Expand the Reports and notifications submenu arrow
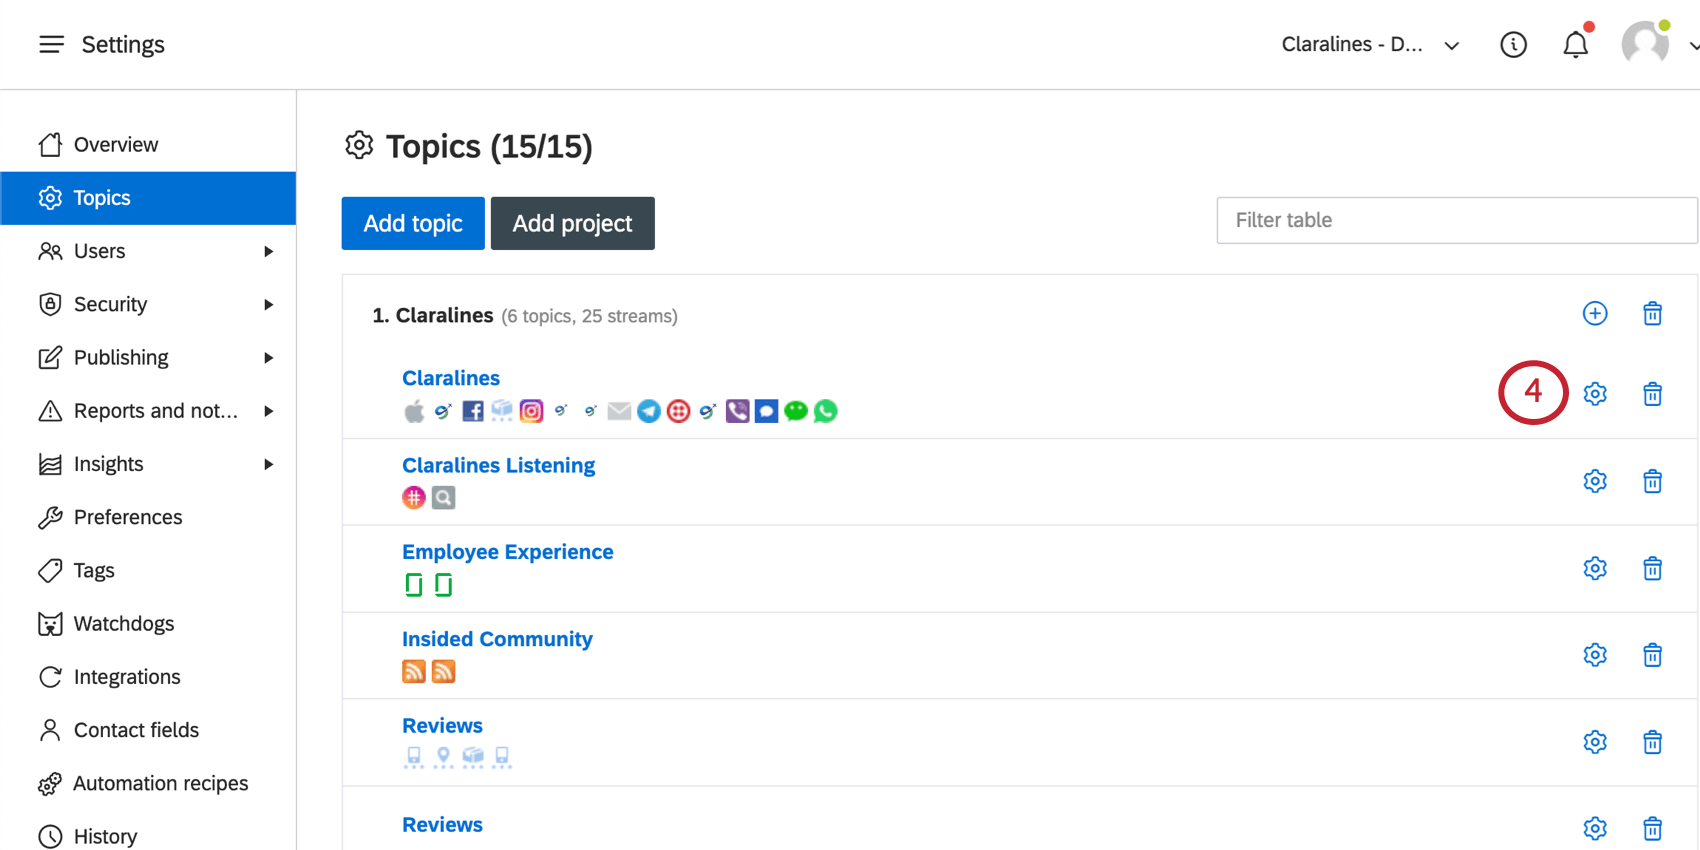This screenshot has width=1700, height=850. [x=268, y=411]
